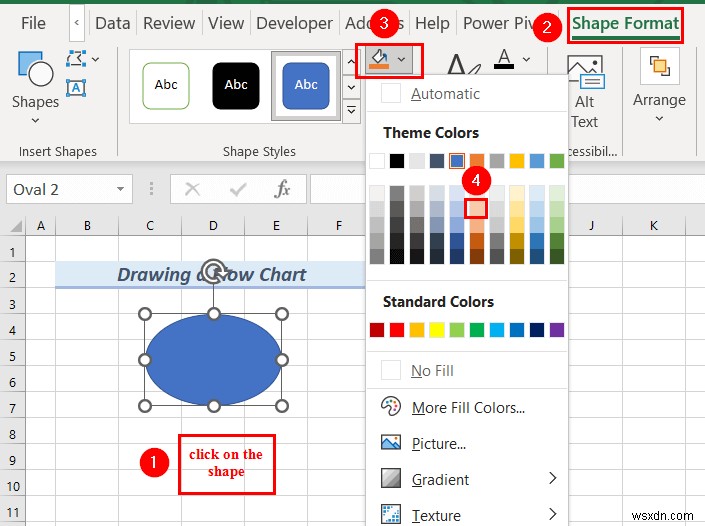Pick red from Standard Colors

pyautogui.click(x=397, y=330)
